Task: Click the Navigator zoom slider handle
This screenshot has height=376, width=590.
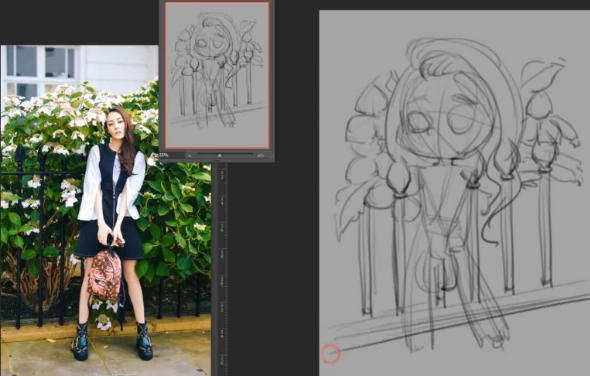Action: point(220,155)
